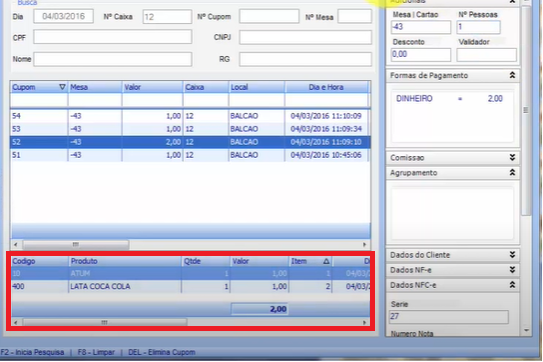The height and width of the screenshot is (362, 543).
Task: Click the Nº Caixa input field
Action: point(167,17)
